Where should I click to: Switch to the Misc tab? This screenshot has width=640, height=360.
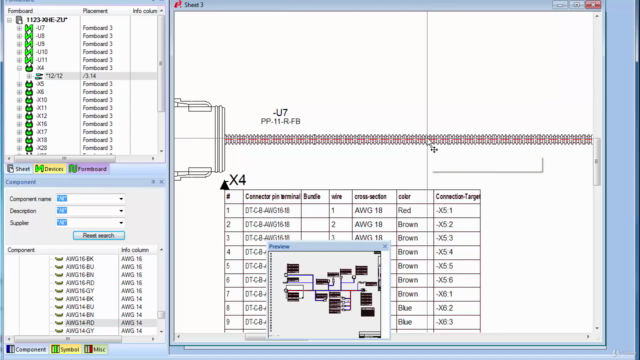click(95, 349)
